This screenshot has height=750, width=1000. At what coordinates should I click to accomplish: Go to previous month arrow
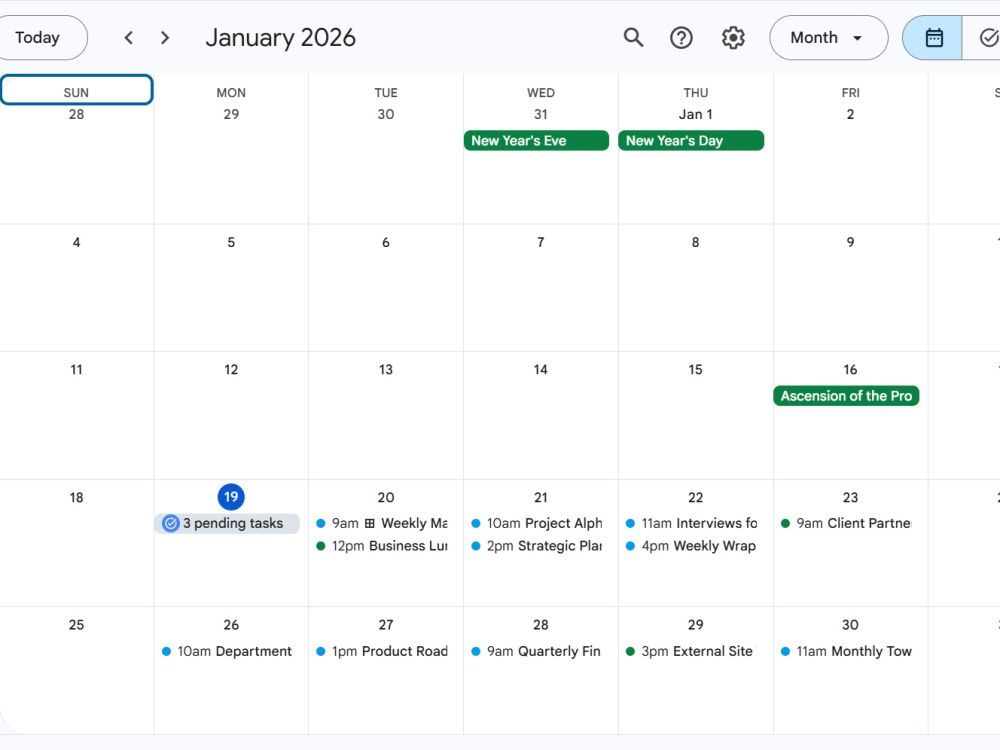click(129, 38)
